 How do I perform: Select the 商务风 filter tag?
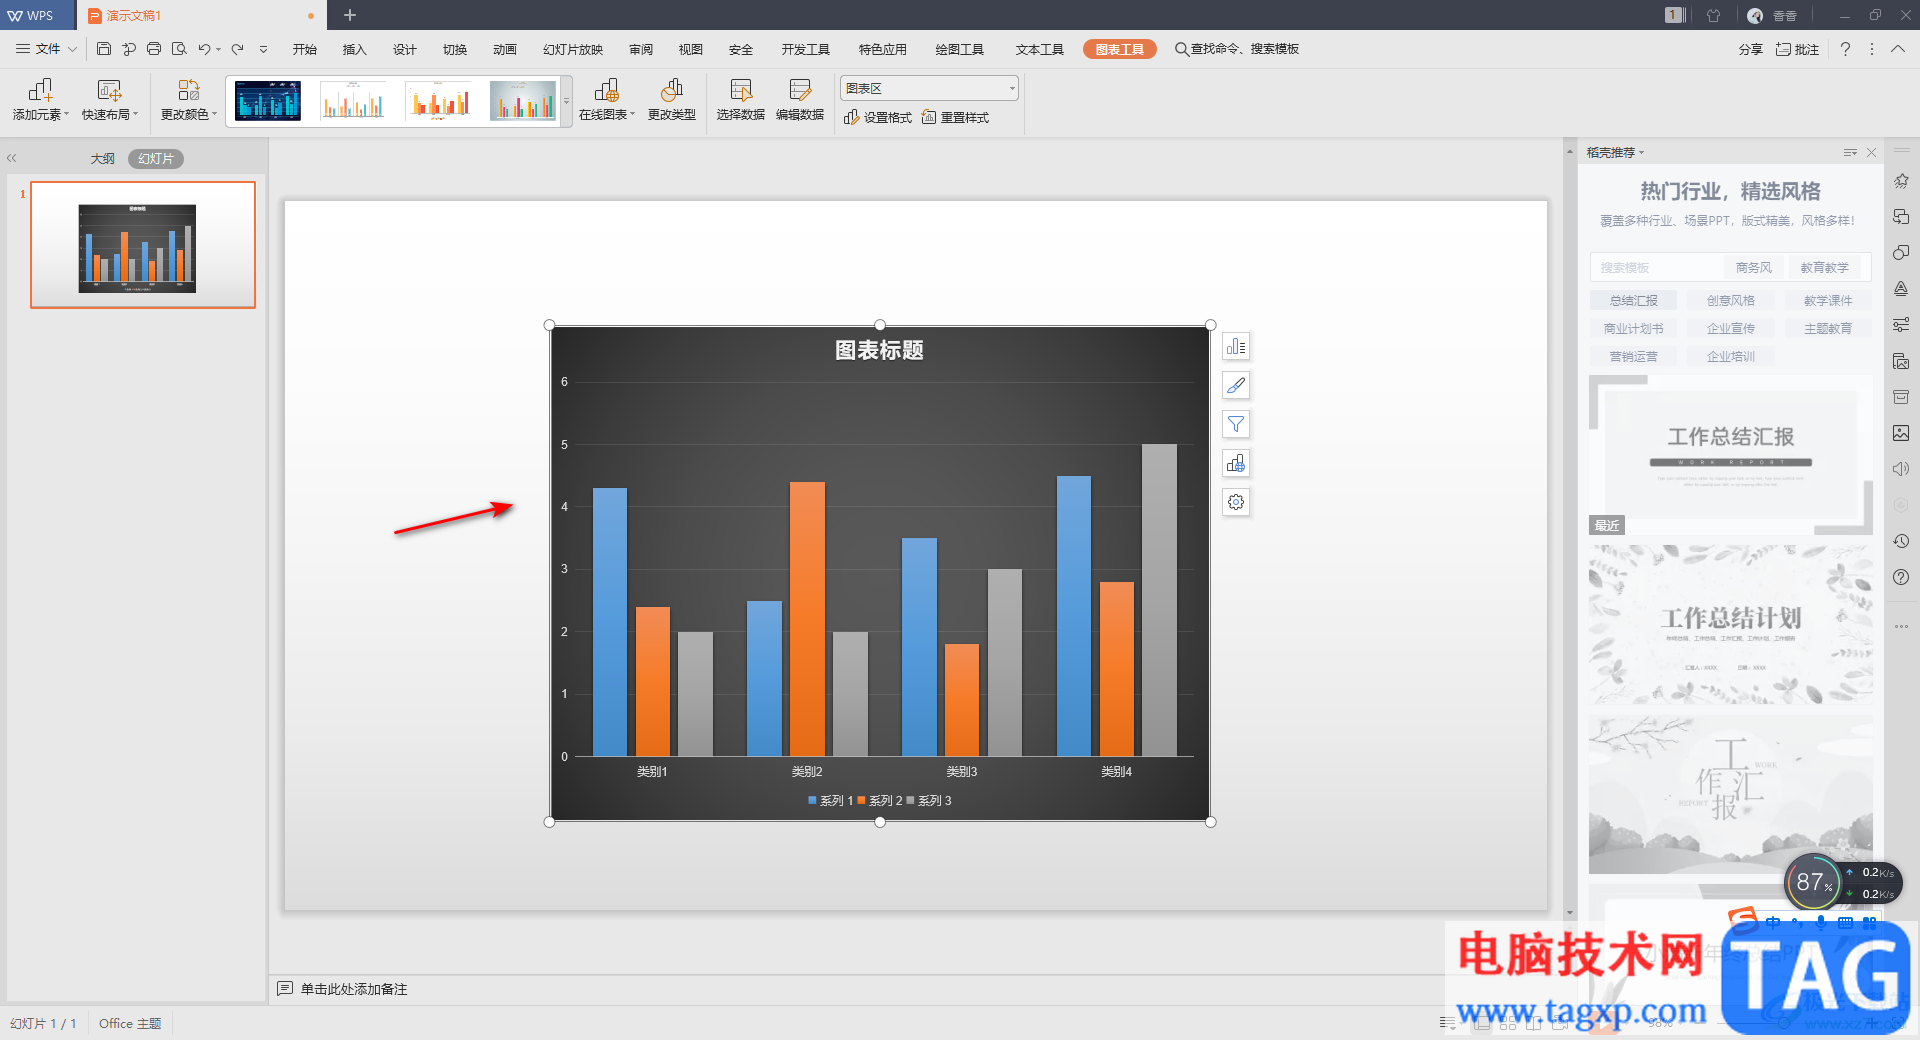1754,268
